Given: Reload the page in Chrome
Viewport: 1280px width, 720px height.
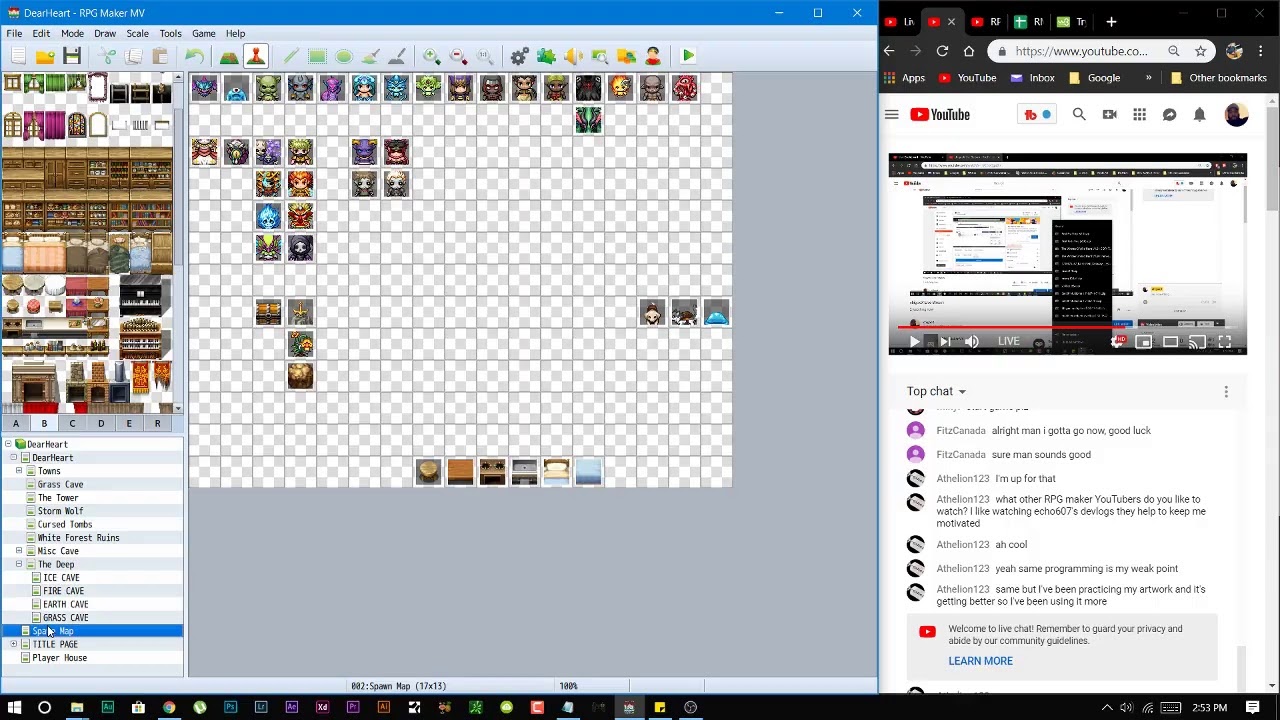Looking at the screenshot, I should coord(942,51).
